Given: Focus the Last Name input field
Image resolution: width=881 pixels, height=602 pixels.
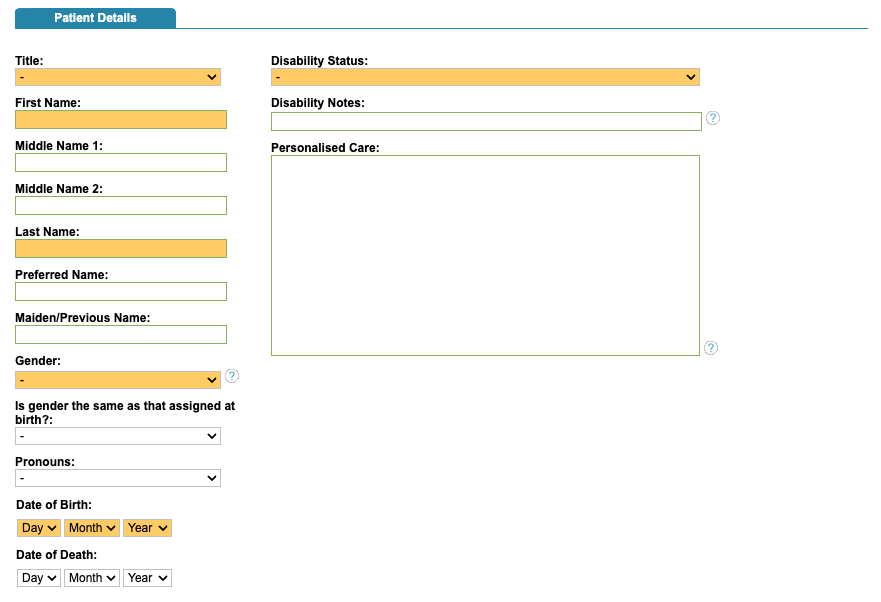Looking at the screenshot, I should tap(121, 249).
